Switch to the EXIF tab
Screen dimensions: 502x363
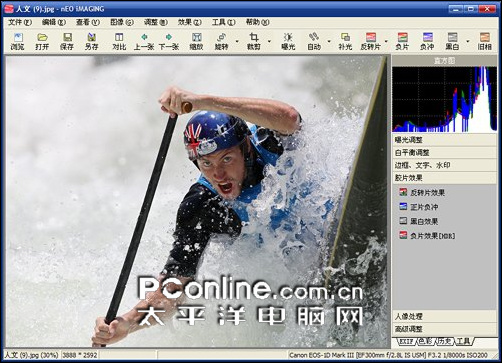[406, 341]
